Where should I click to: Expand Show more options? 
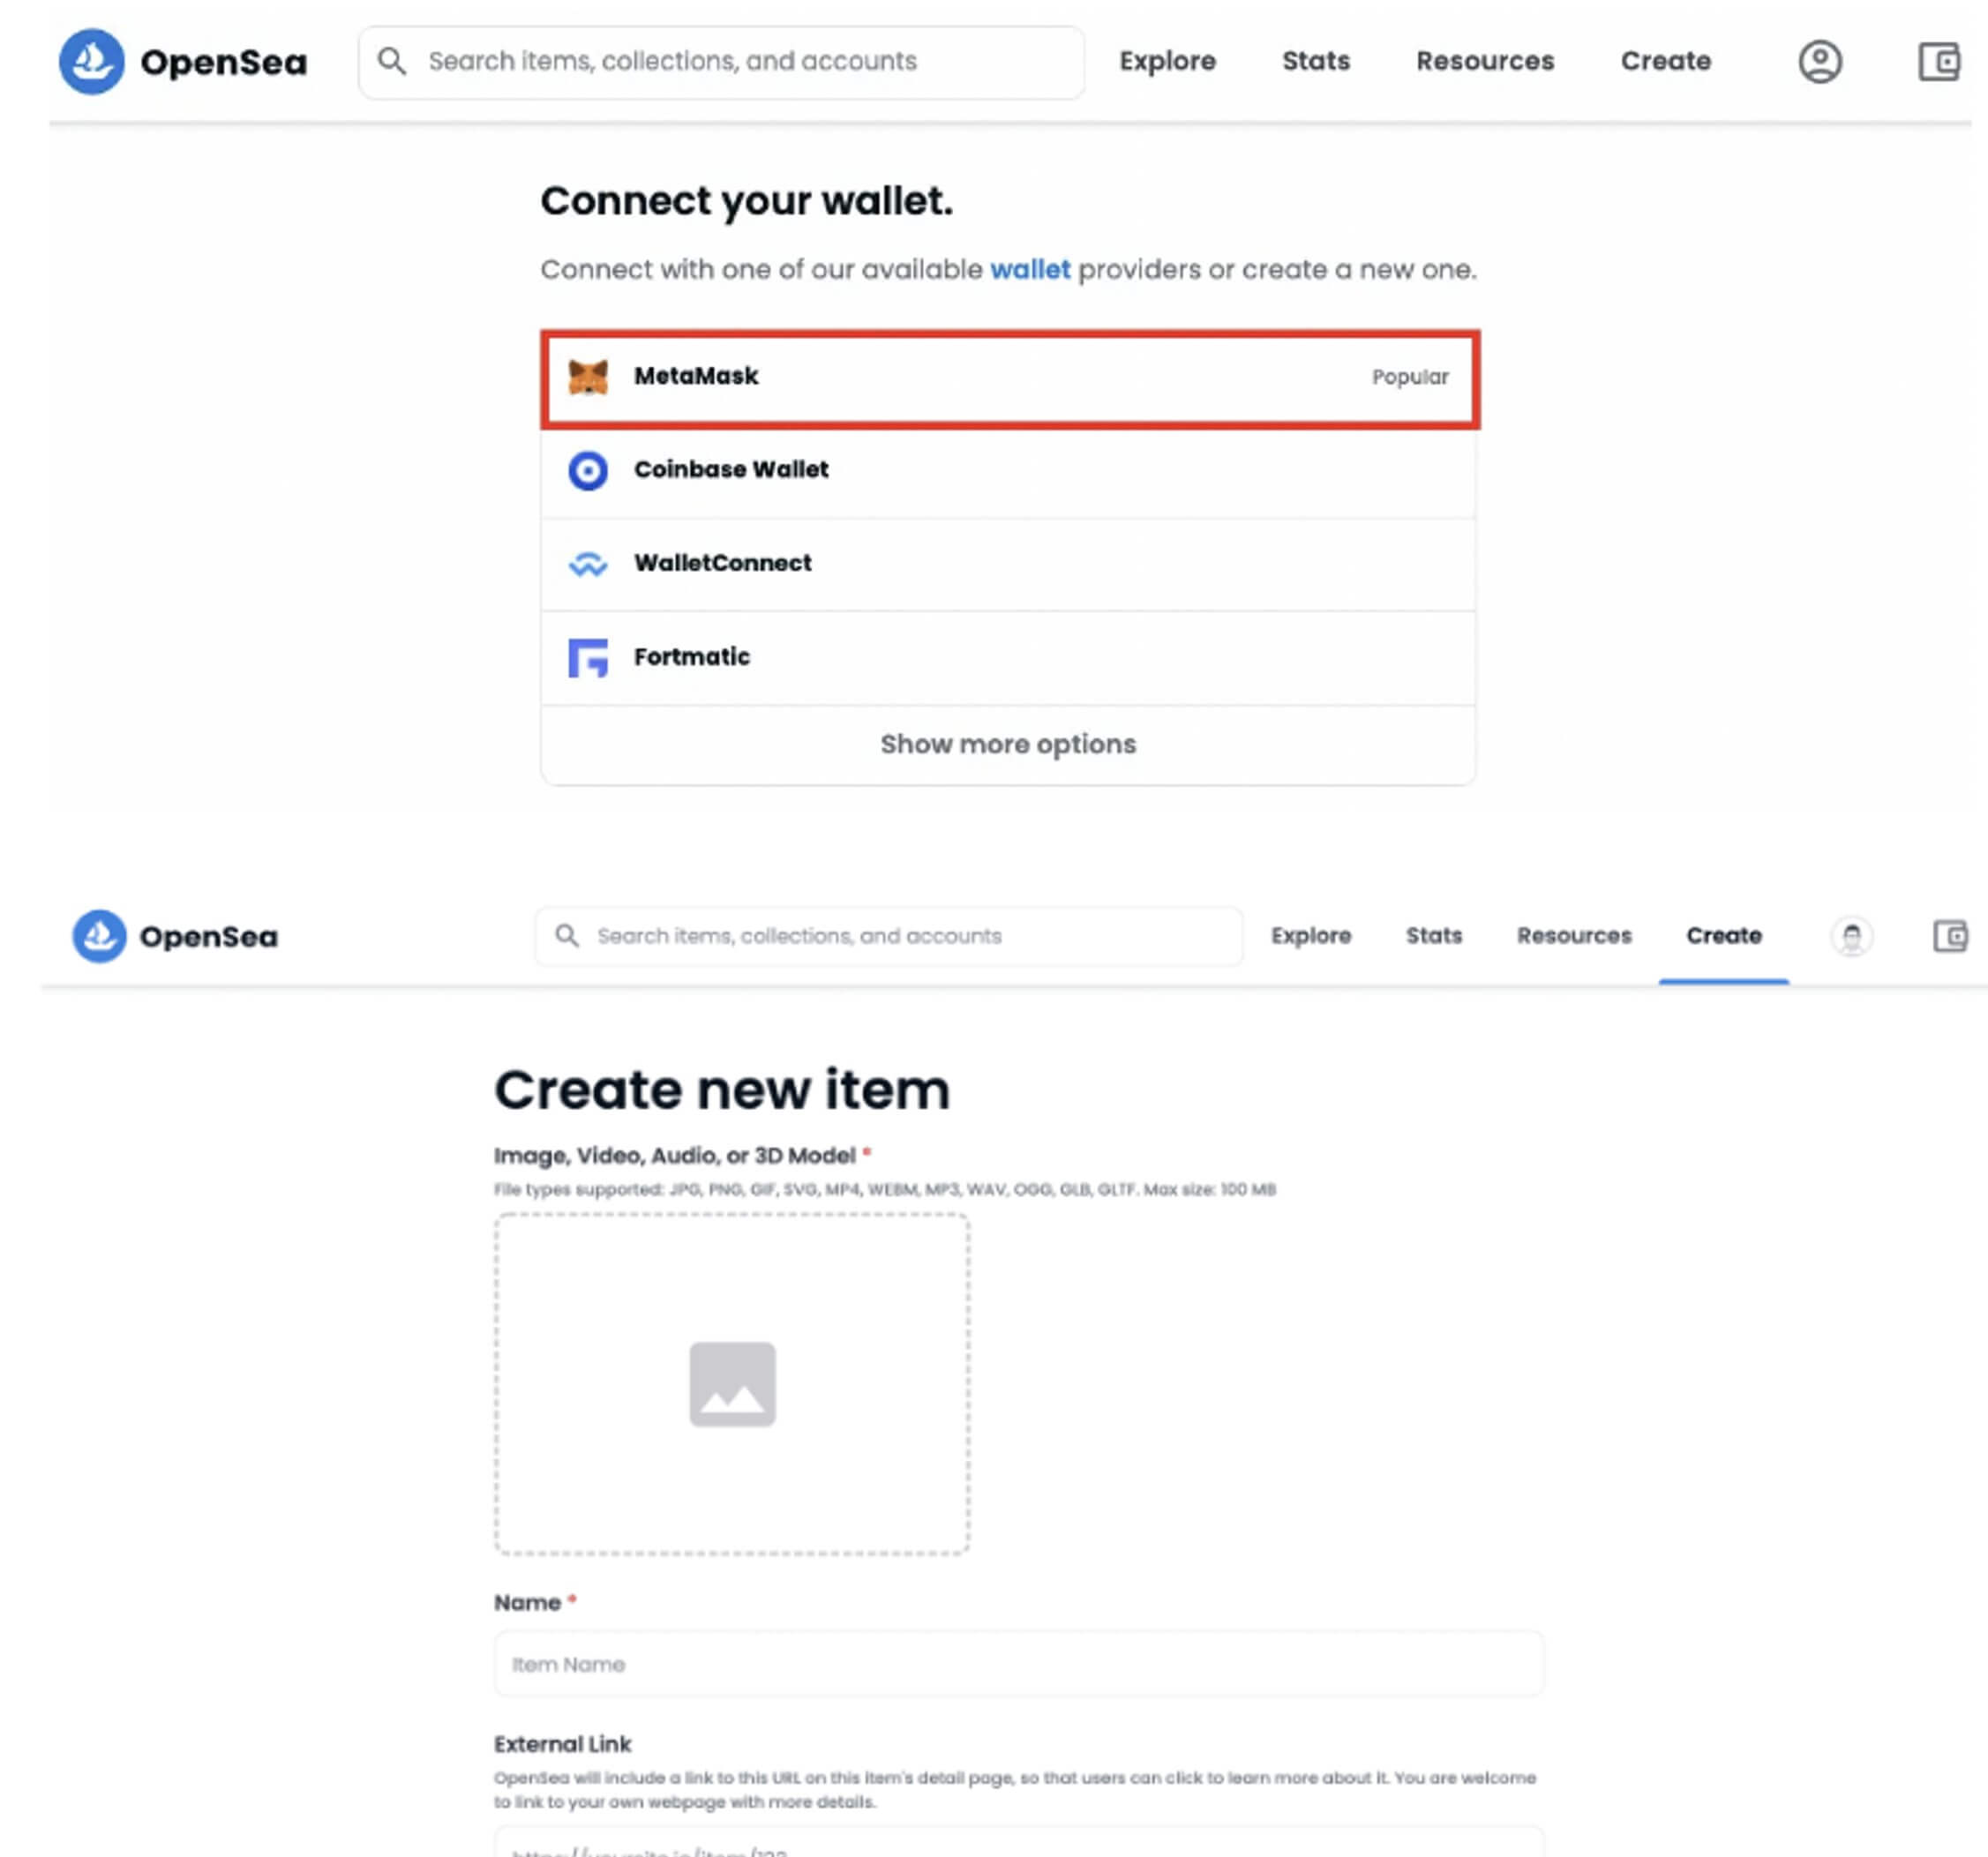(1006, 744)
